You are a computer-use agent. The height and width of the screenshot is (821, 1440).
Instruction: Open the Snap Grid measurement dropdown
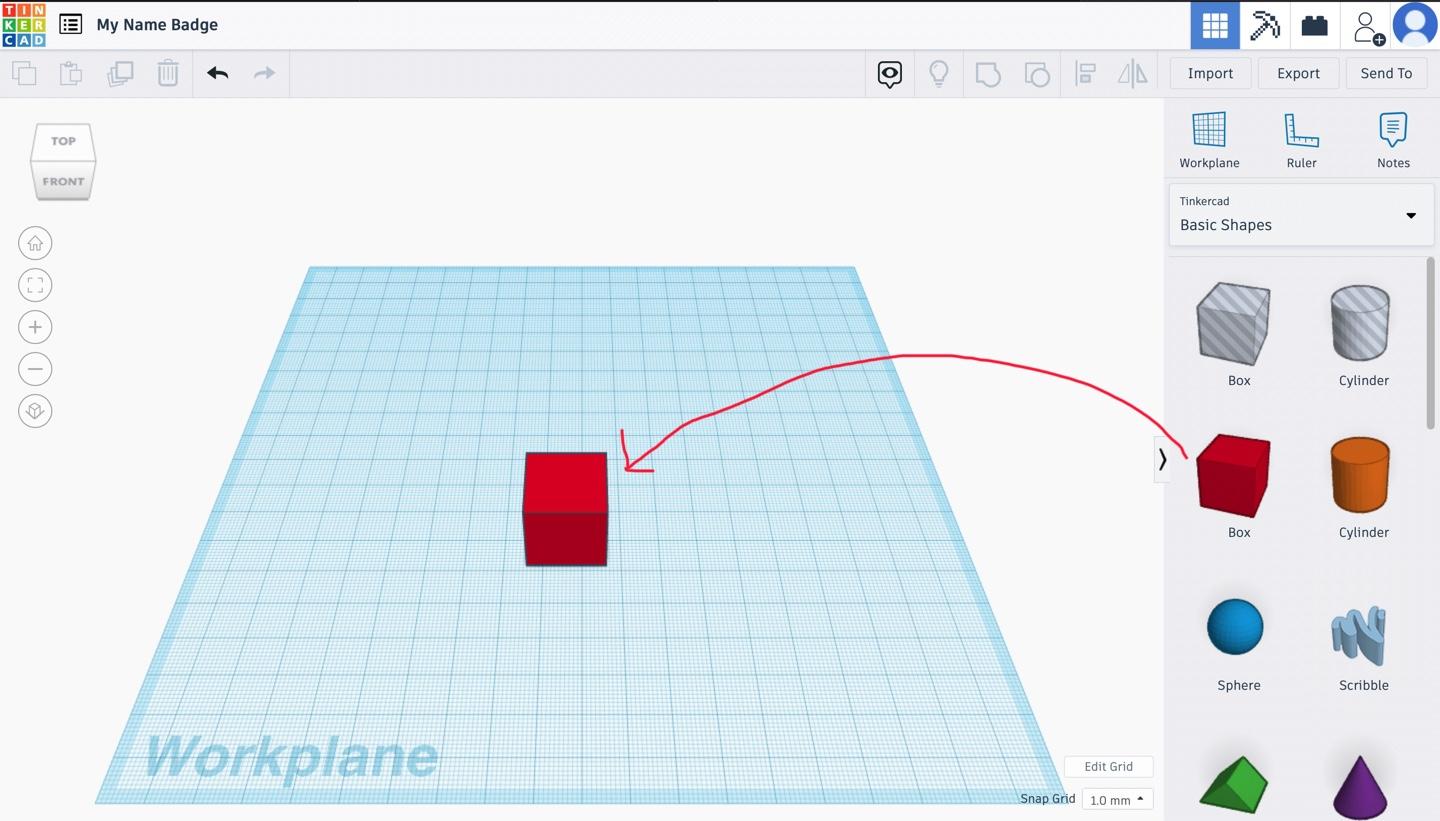(x=1117, y=799)
